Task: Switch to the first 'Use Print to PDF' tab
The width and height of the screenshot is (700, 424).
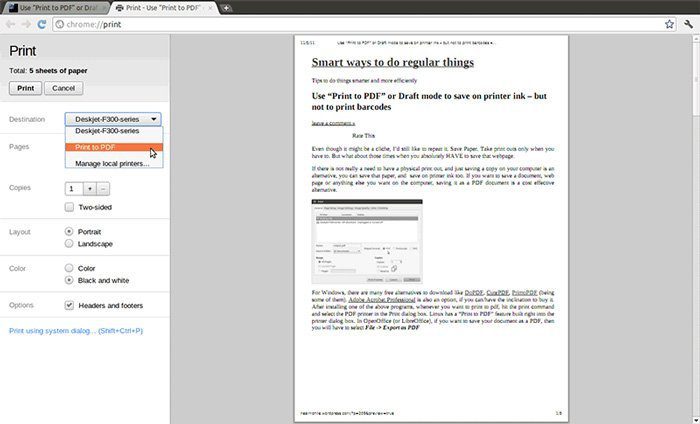Action: click(57, 8)
